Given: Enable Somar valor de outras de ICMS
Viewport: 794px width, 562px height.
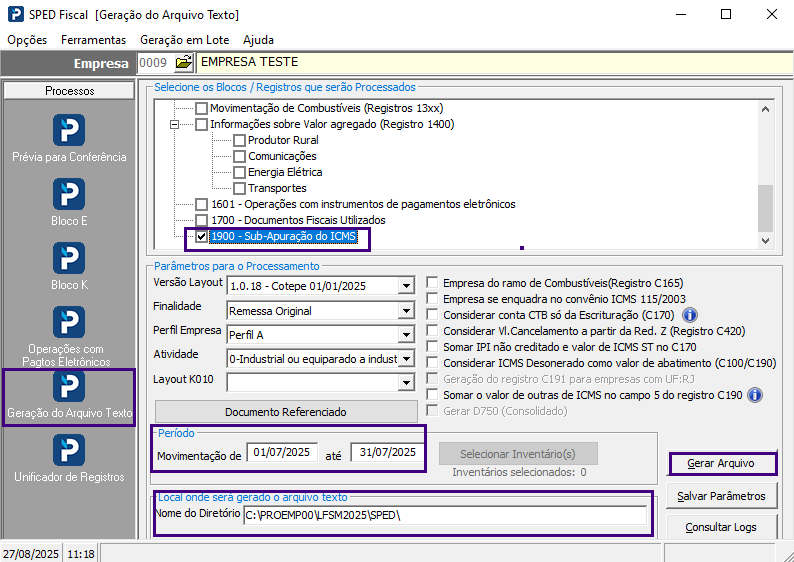Looking at the screenshot, I should (x=432, y=395).
